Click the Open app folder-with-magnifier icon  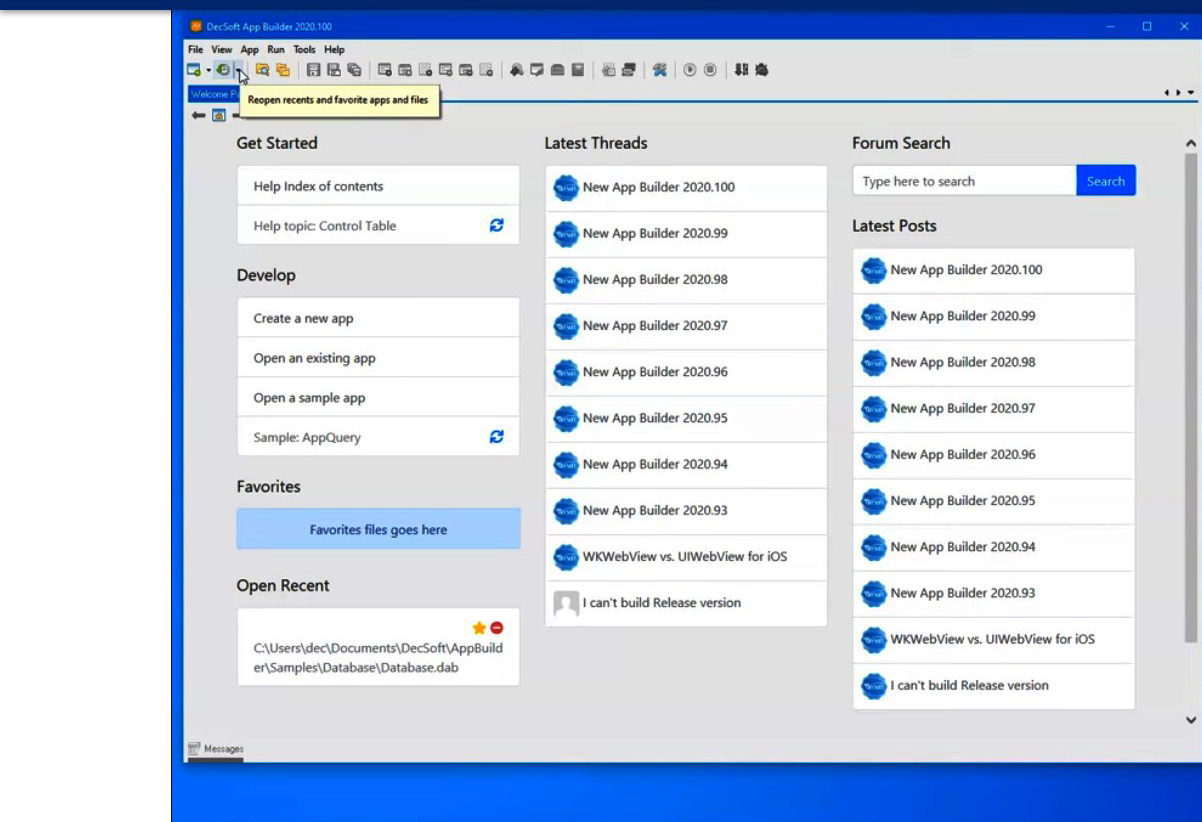(x=262, y=70)
